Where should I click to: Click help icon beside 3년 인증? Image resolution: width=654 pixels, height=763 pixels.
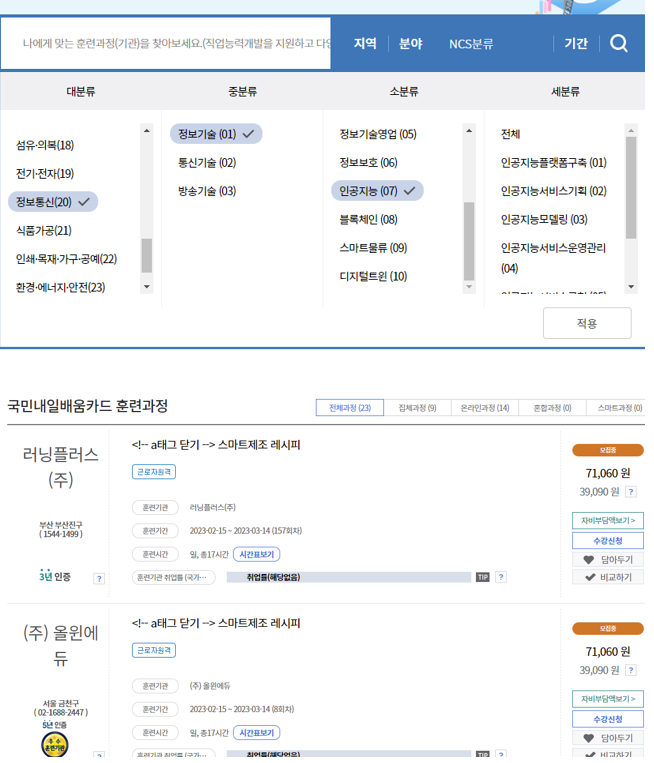[99, 578]
